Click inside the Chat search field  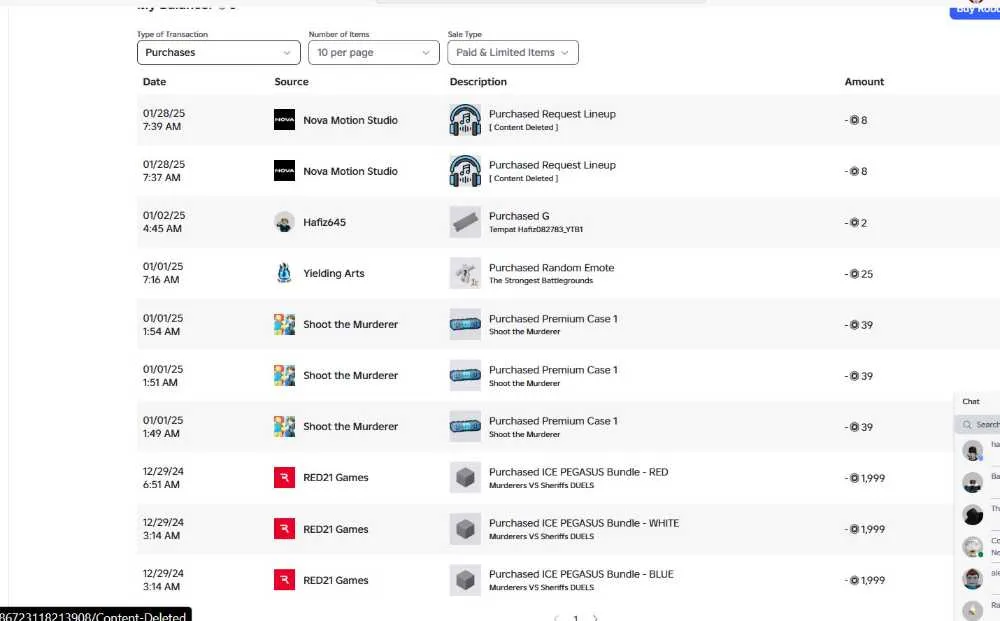tap(980, 424)
